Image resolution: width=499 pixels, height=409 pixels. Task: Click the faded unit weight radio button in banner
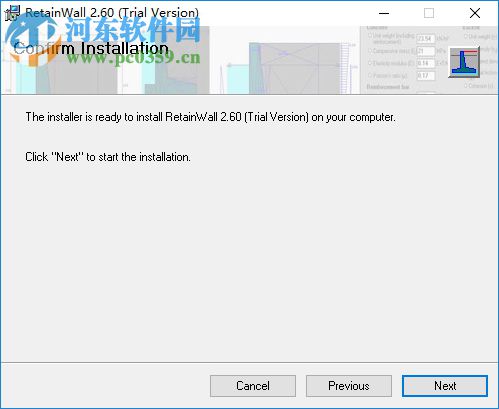point(370,35)
